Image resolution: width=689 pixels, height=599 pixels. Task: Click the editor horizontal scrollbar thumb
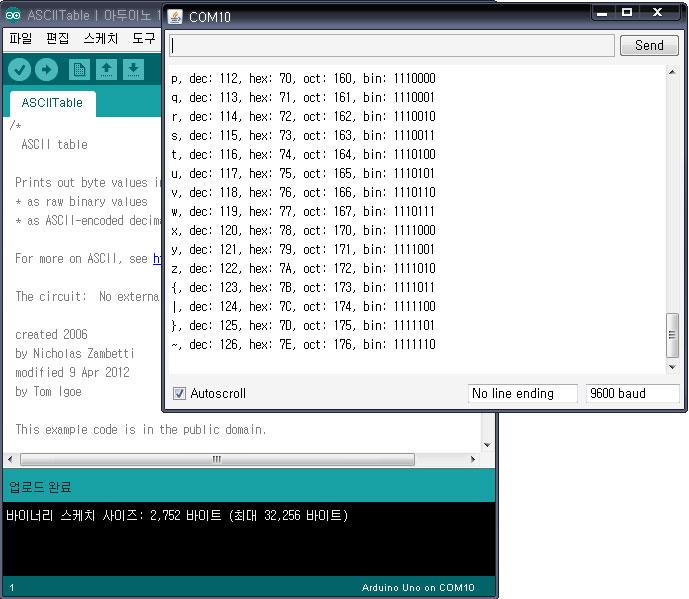[x=217, y=459]
